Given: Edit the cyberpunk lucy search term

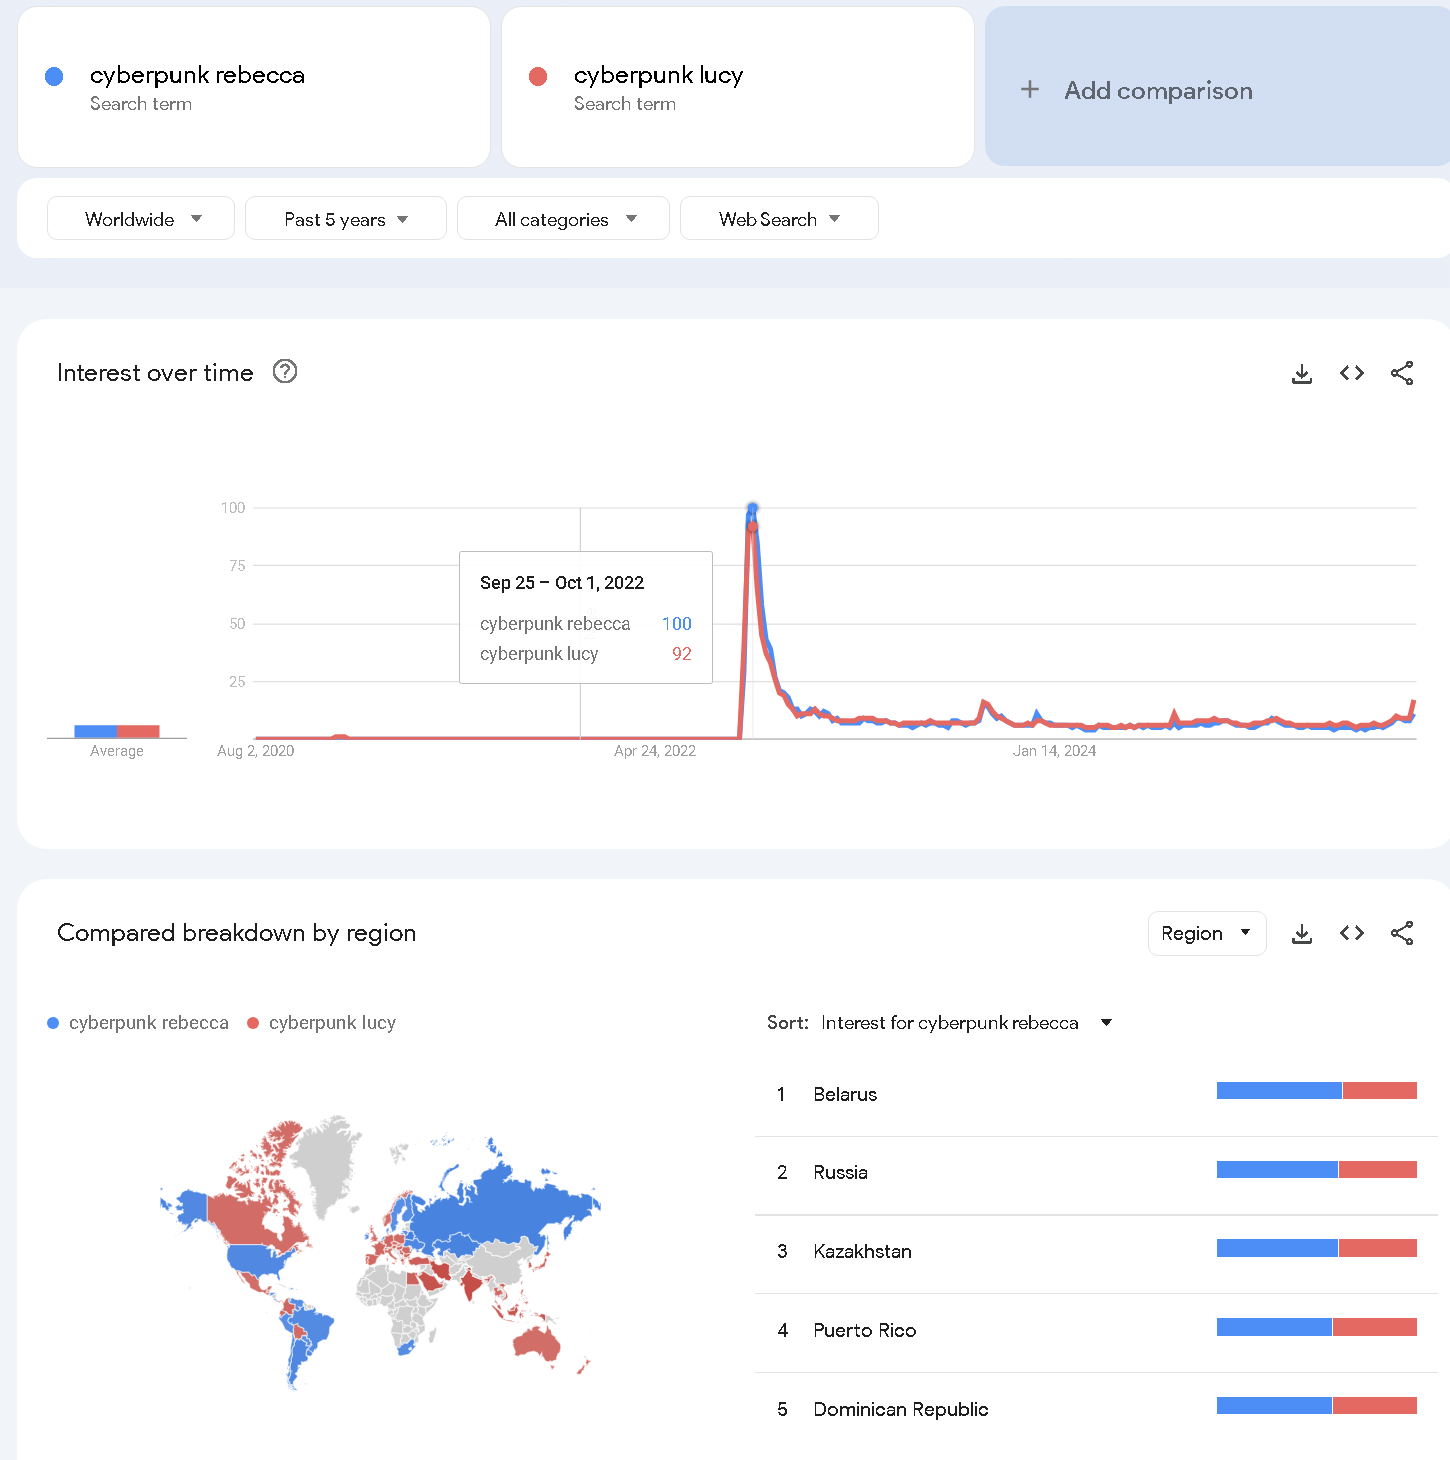Looking at the screenshot, I should coord(738,87).
